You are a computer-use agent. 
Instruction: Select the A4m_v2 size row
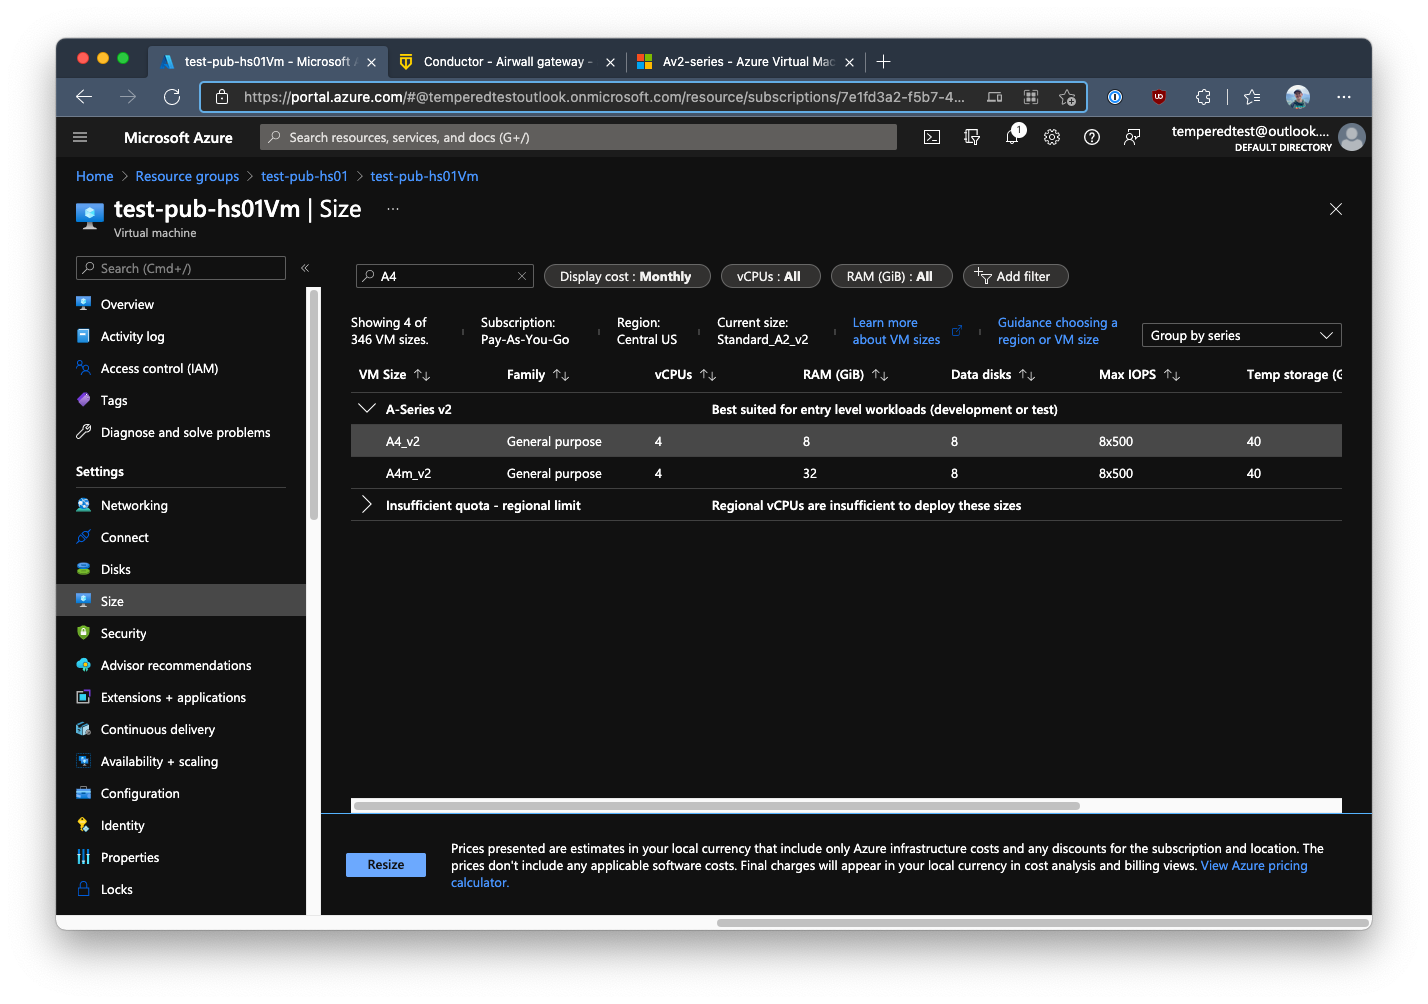click(846, 473)
